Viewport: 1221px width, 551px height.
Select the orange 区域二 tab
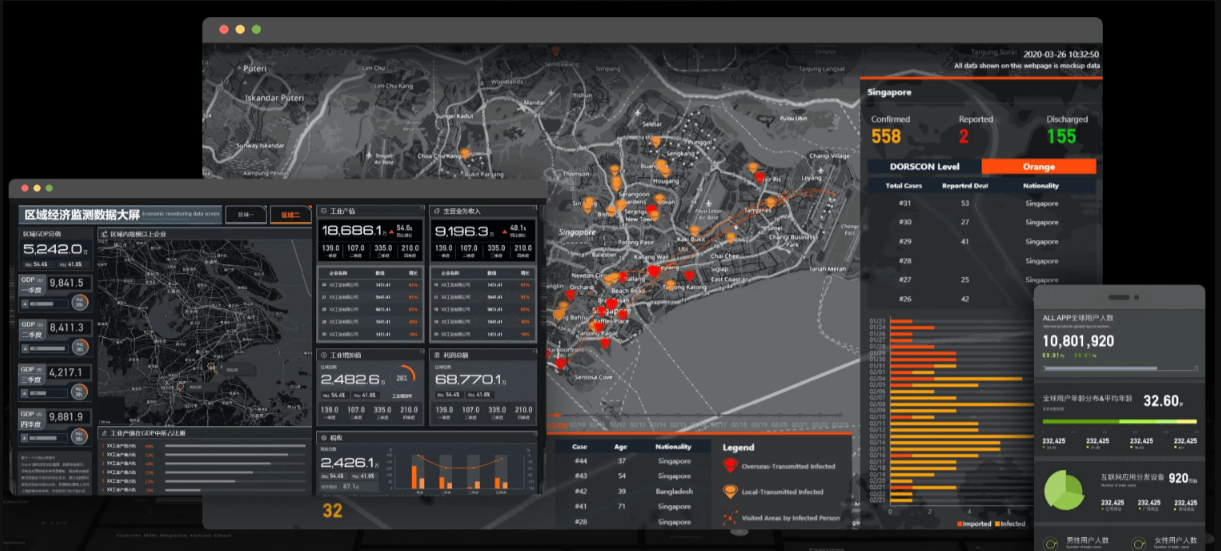(x=290, y=215)
